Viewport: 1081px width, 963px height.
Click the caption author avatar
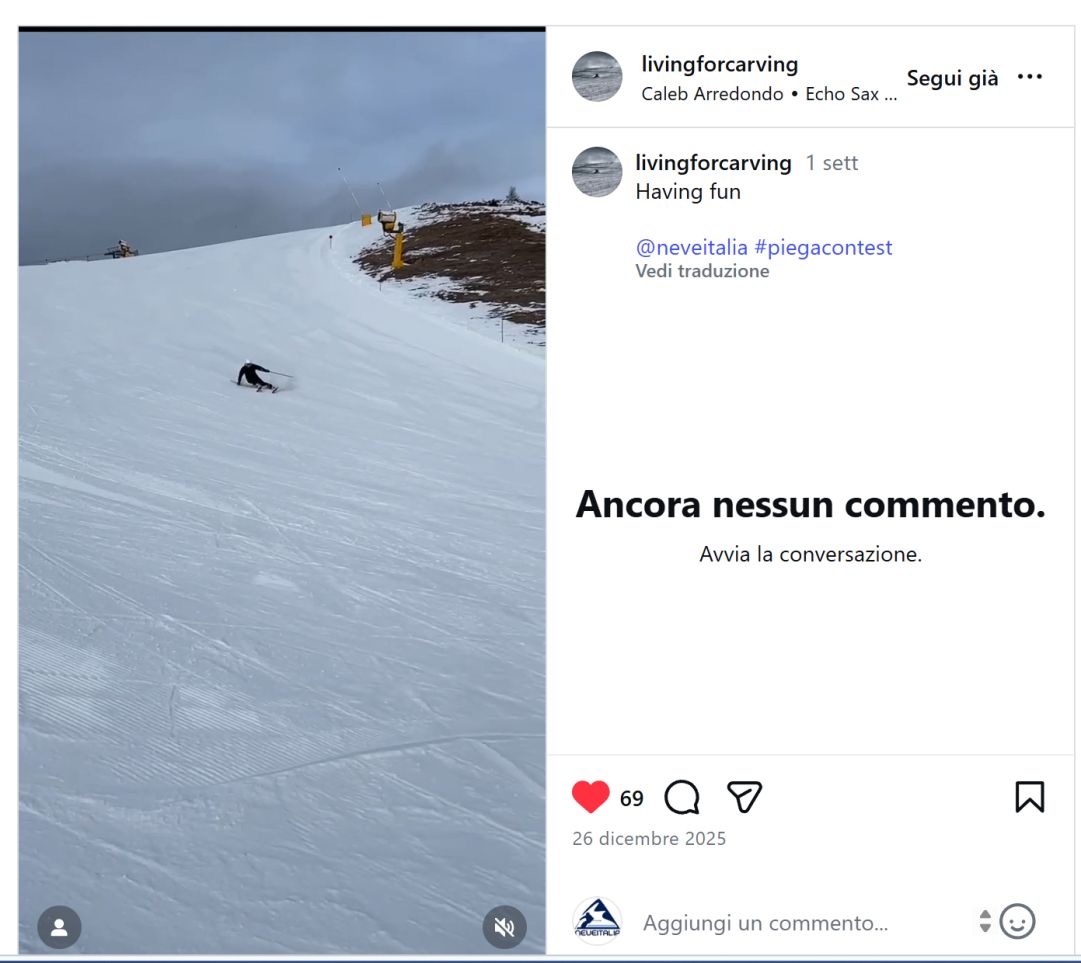click(x=597, y=172)
